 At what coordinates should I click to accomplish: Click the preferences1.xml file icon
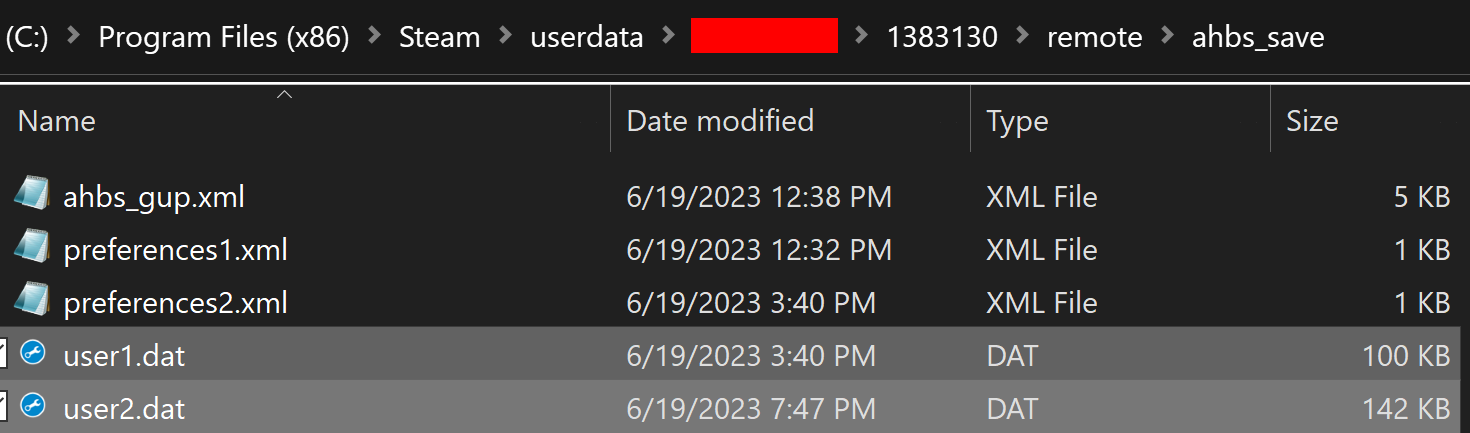(32, 249)
